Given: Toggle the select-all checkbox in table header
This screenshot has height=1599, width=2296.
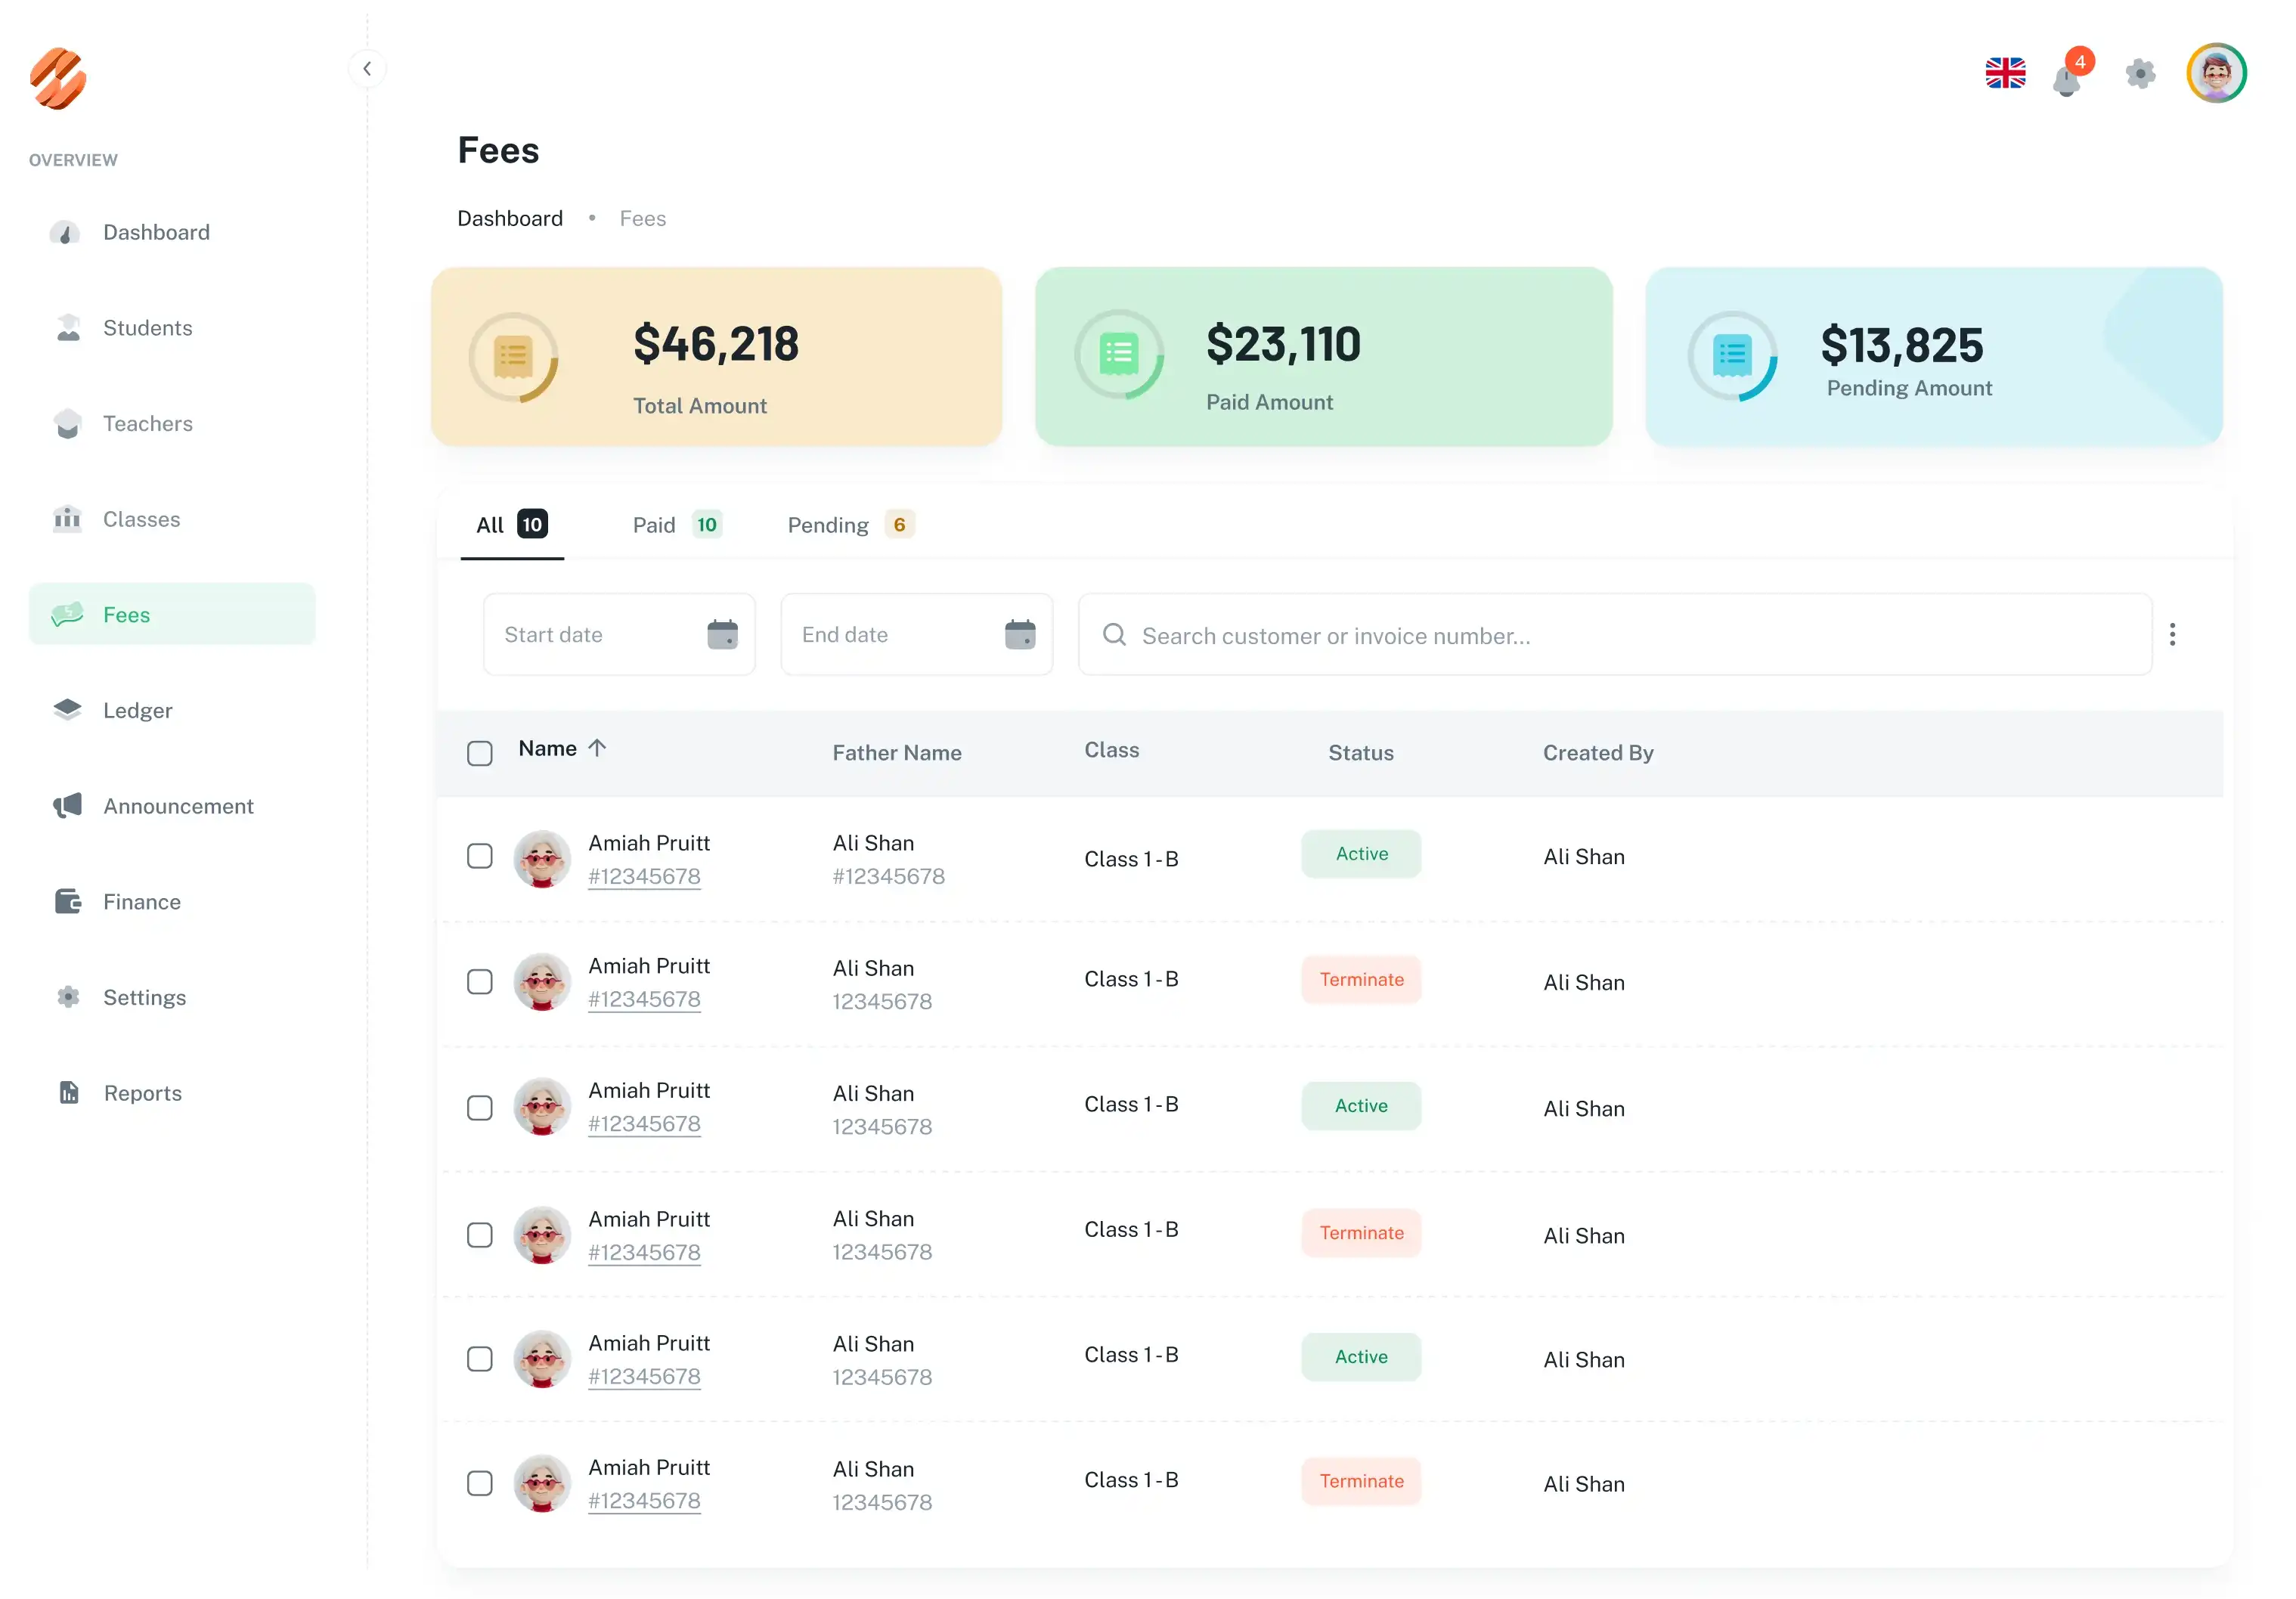Looking at the screenshot, I should (480, 753).
